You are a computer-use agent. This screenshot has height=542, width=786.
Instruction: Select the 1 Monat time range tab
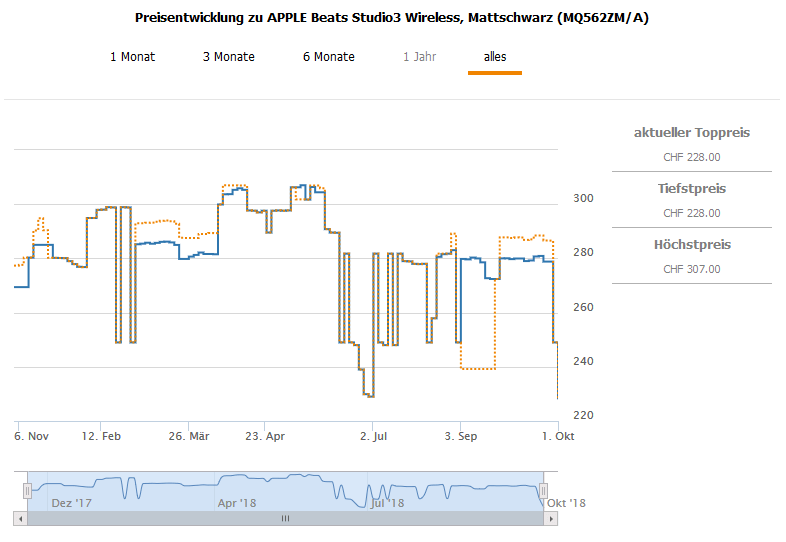pos(132,57)
